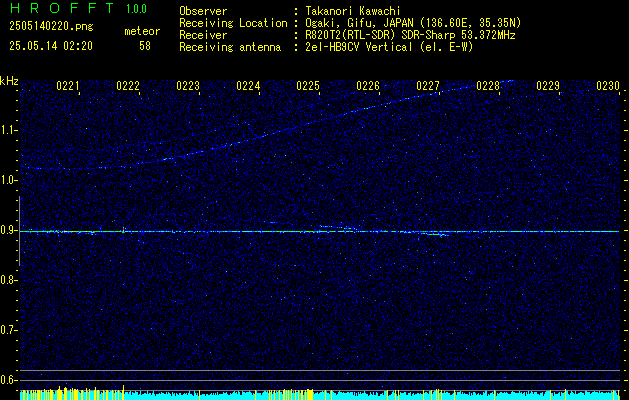Click the 0227 time marker
This screenshot has height=400, width=629.
click(428, 86)
